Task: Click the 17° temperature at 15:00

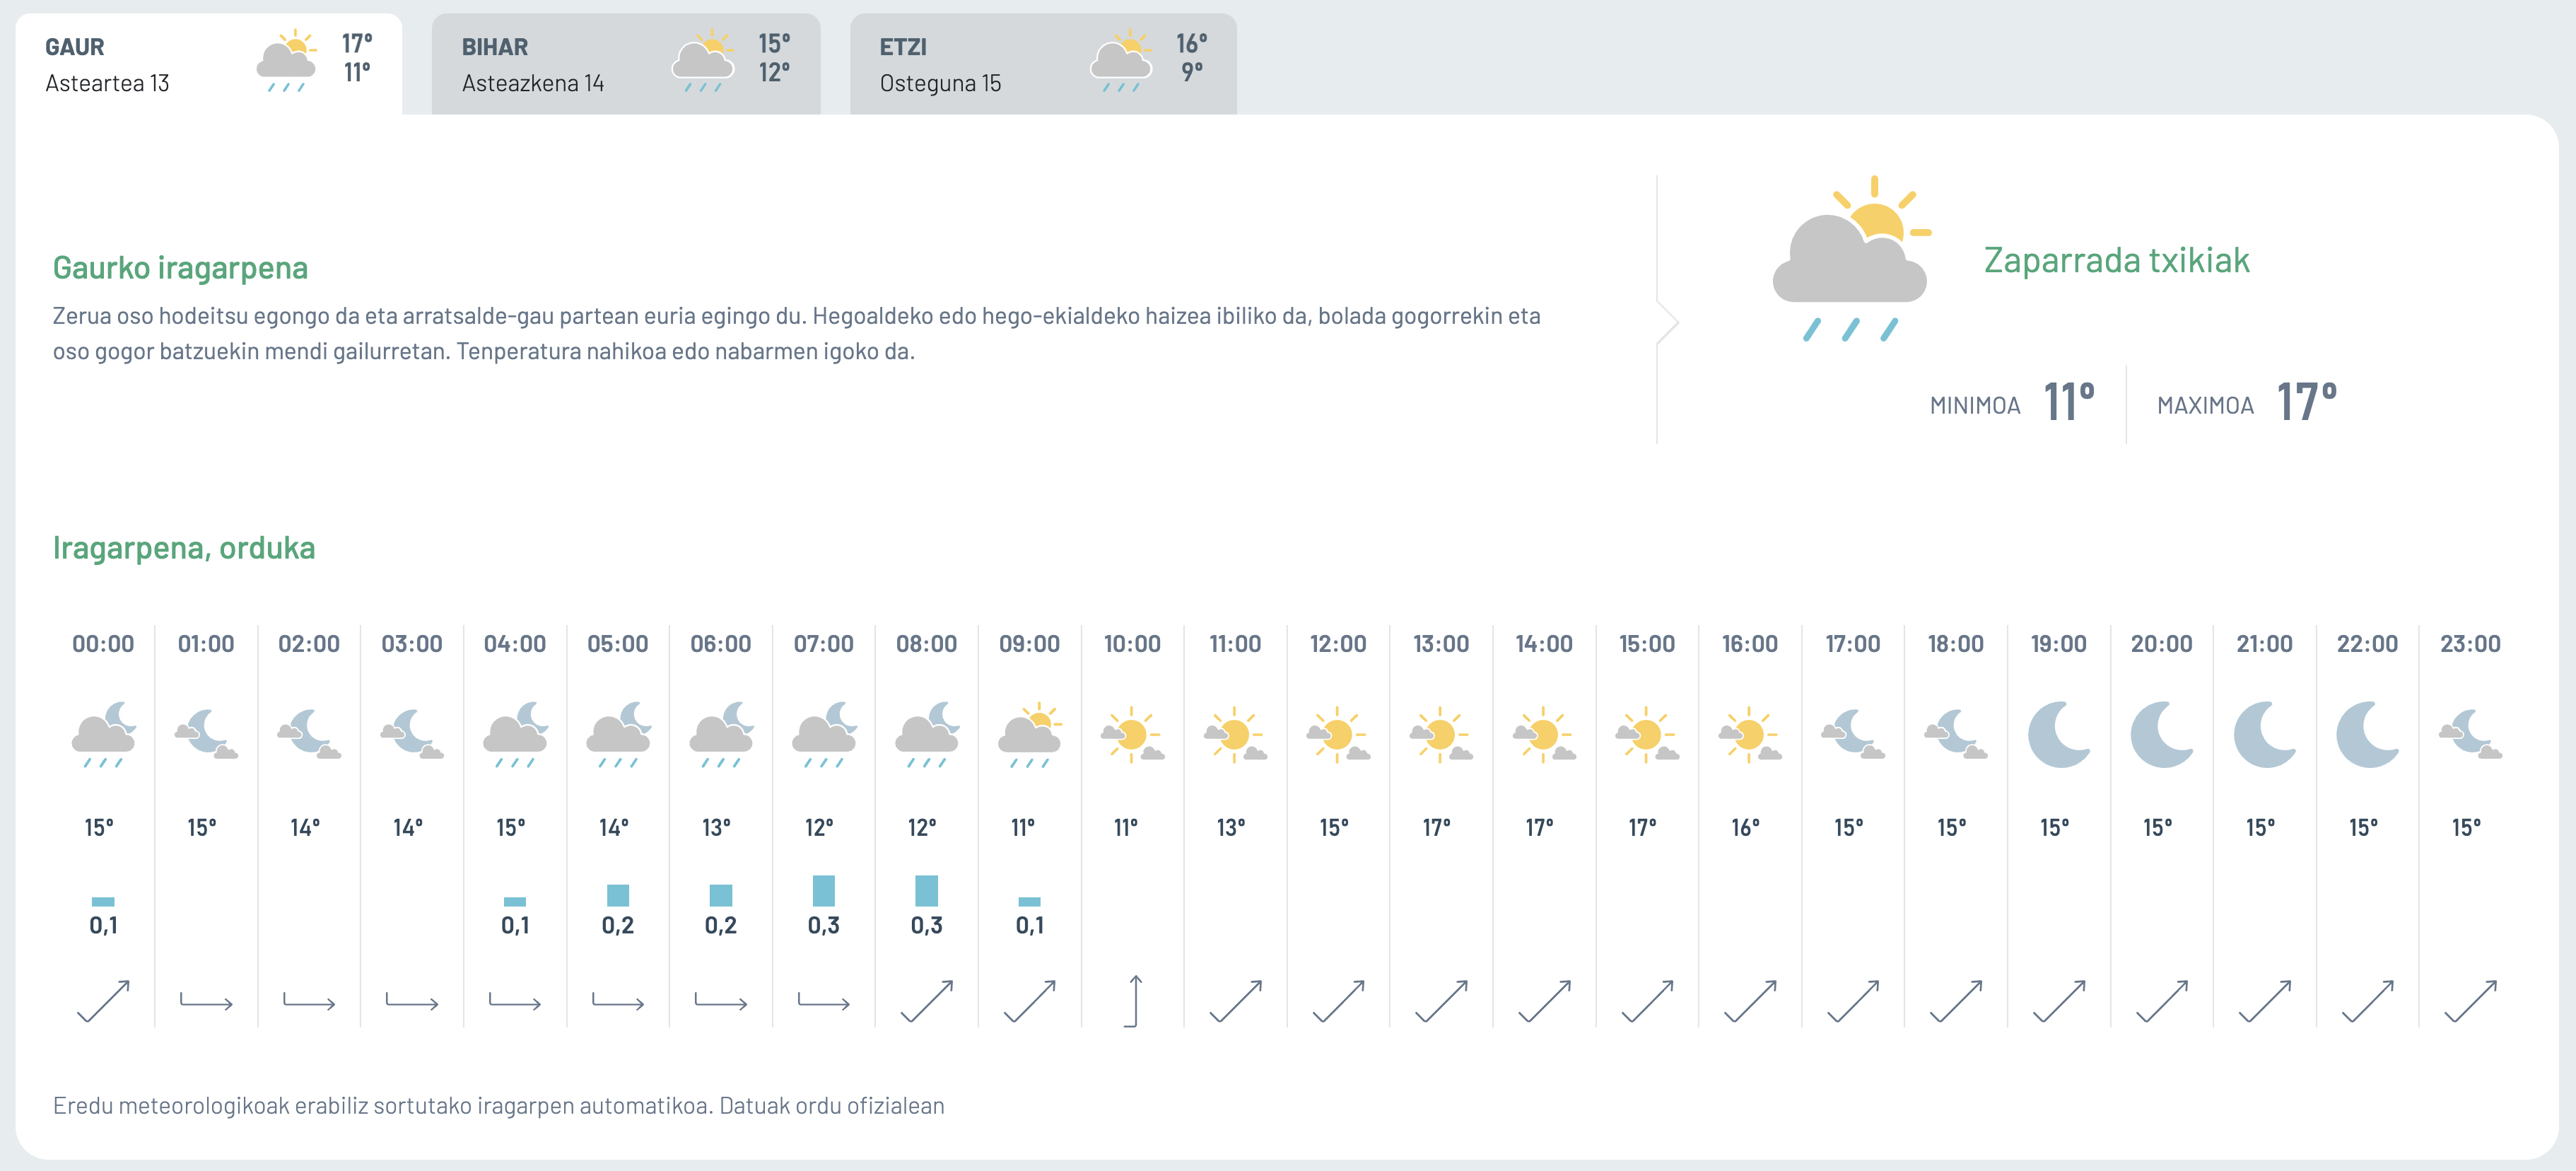Action: tap(1643, 828)
